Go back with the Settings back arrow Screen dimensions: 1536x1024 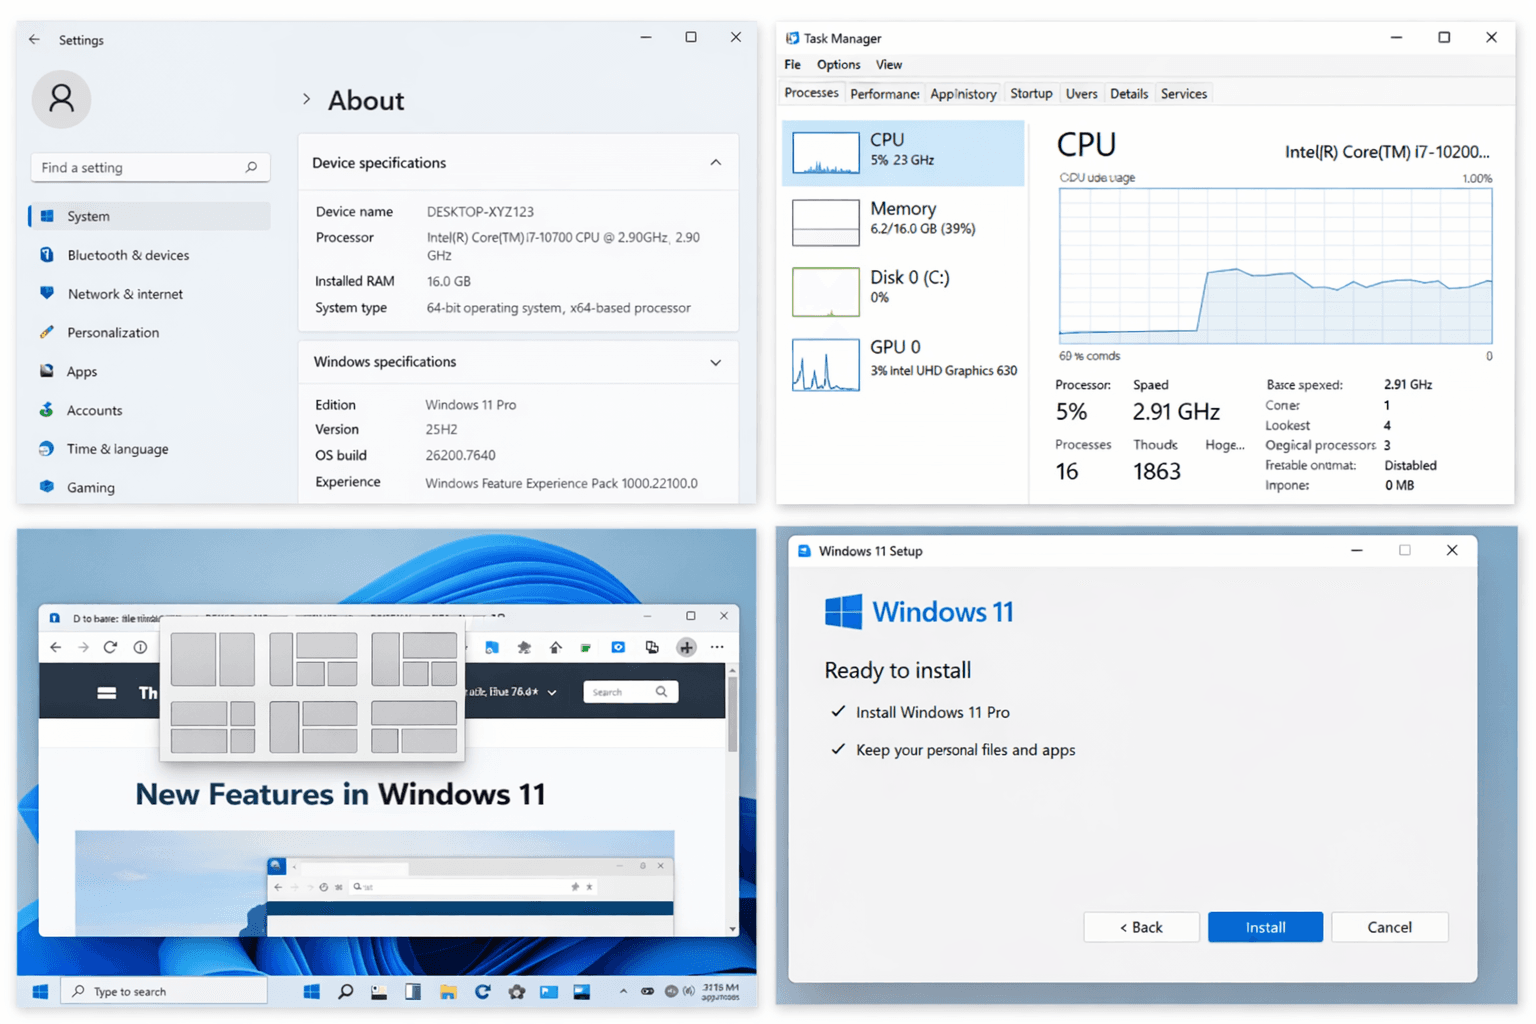click(x=34, y=40)
